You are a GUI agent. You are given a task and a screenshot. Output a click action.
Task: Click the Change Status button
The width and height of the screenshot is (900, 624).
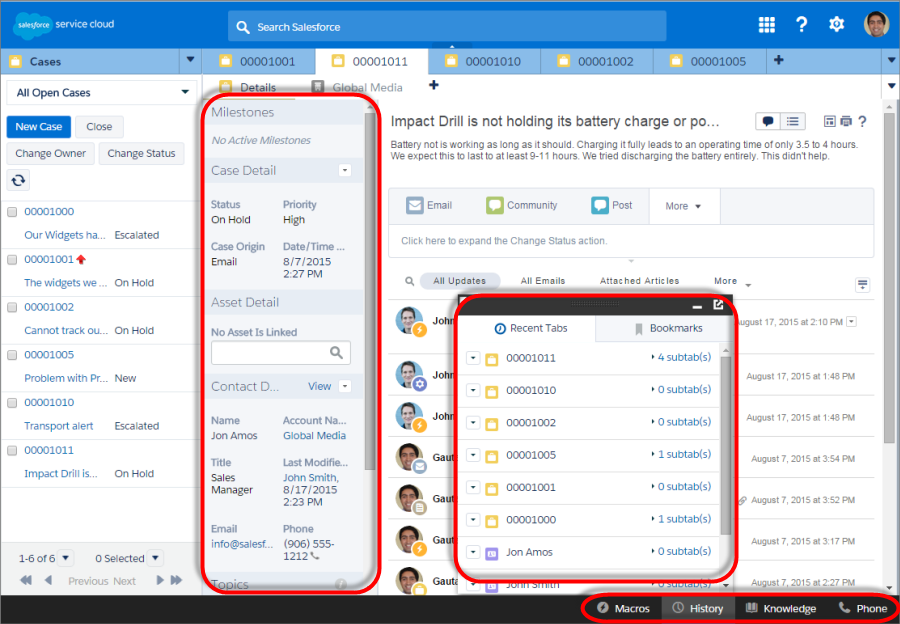coord(141,153)
